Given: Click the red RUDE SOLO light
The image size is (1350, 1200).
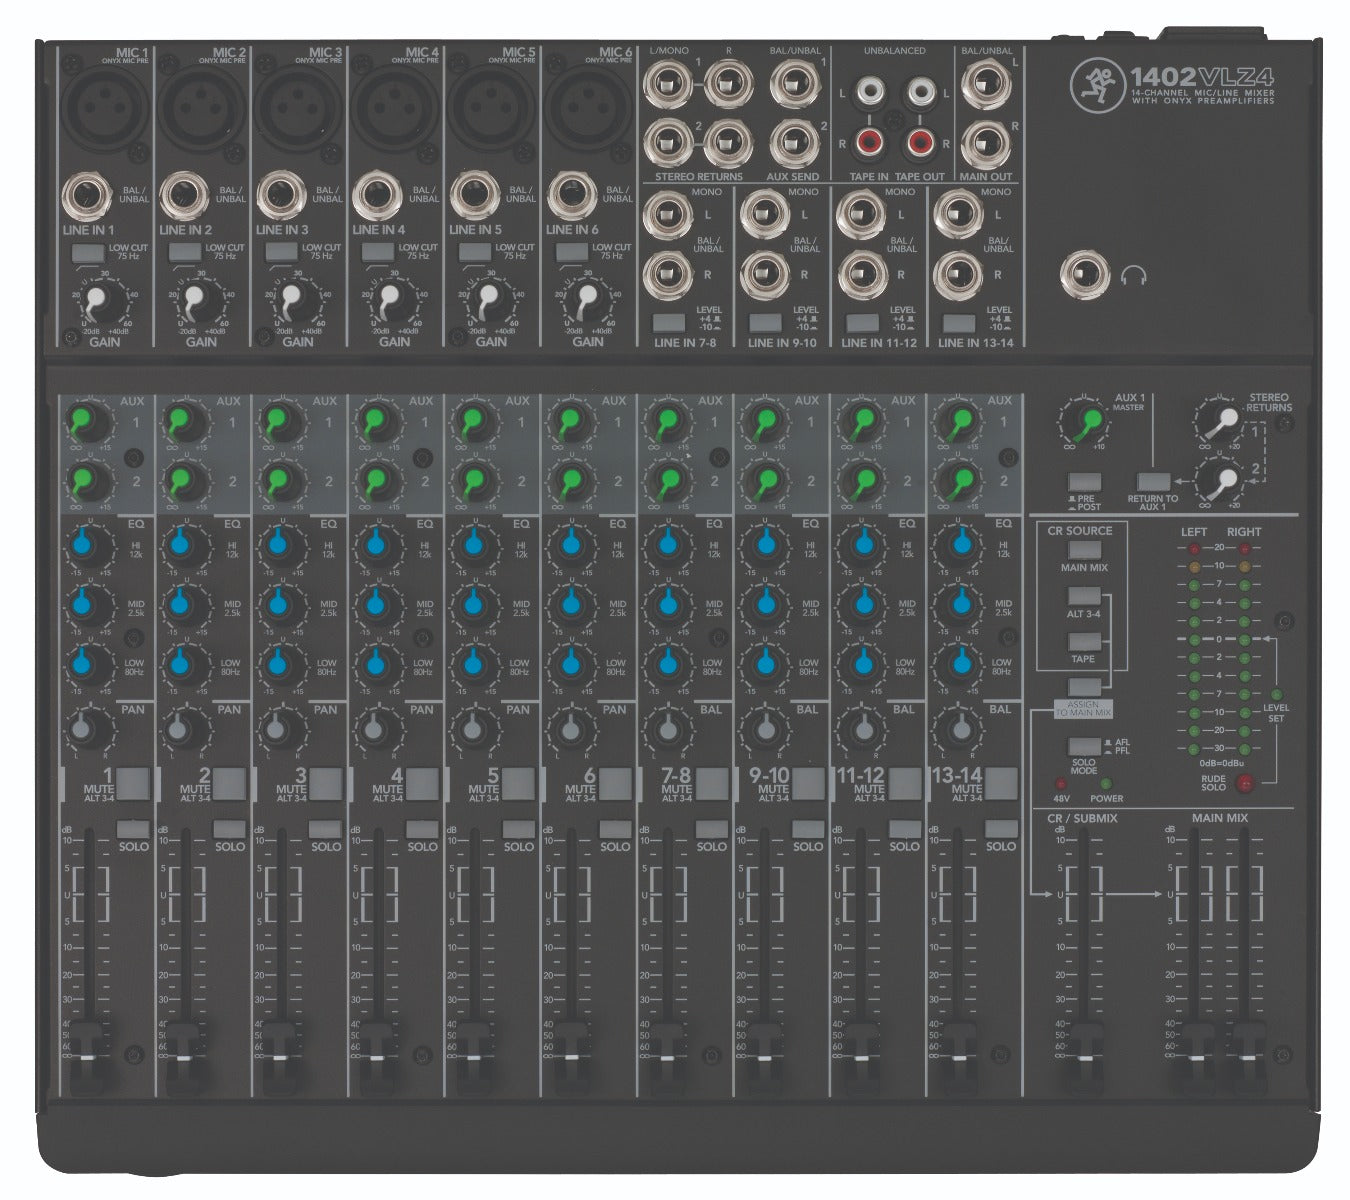Looking at the screenshot, I should 1245,783.
